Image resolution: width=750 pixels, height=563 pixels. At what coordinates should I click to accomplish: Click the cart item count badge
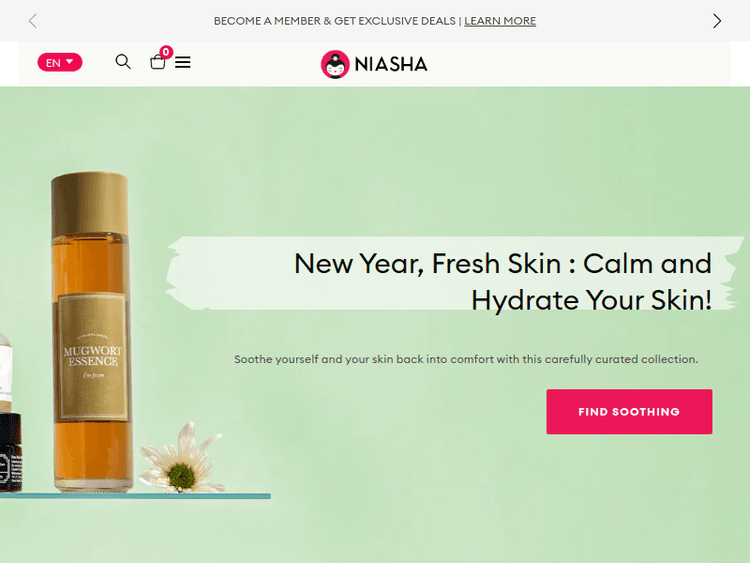tap(166, 52)
